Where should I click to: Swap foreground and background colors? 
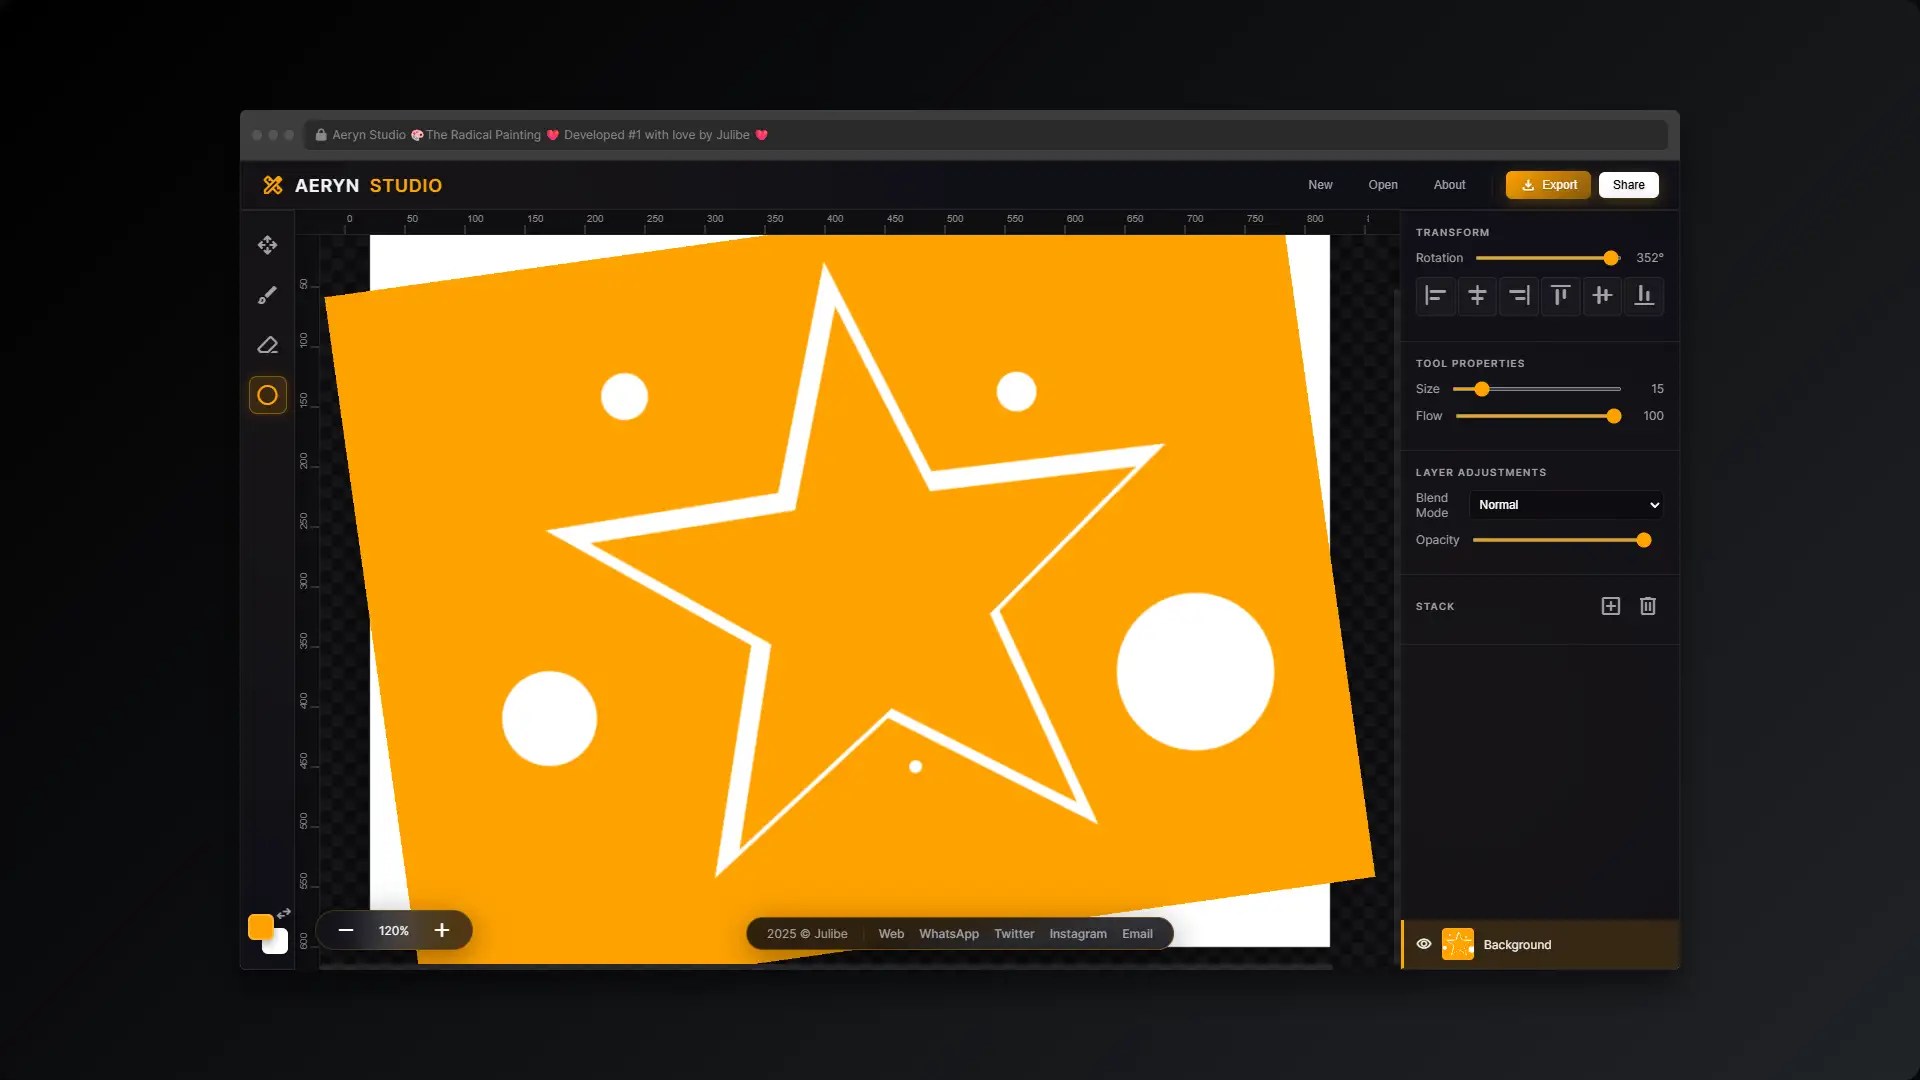284,913
